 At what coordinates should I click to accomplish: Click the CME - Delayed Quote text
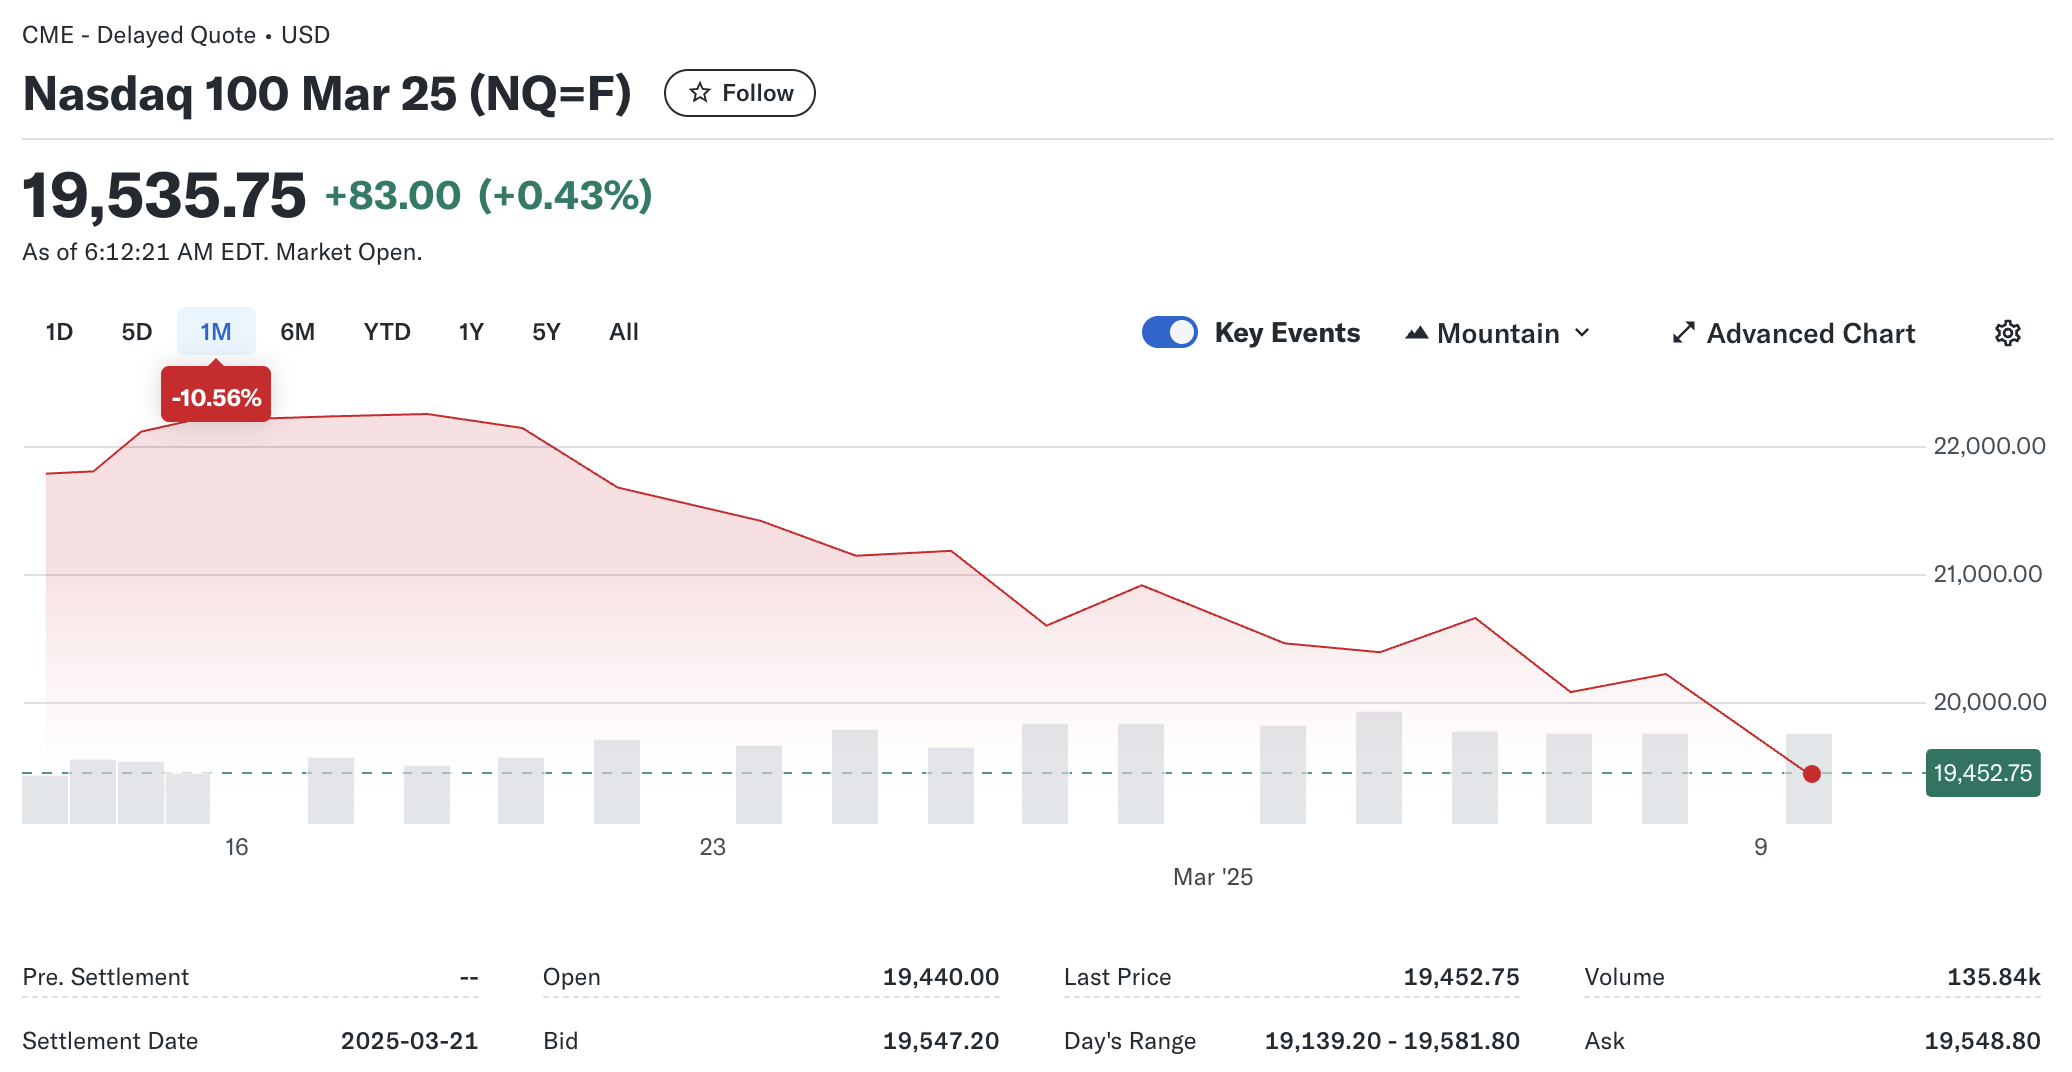pyautogui.click(x=139, y=35)
